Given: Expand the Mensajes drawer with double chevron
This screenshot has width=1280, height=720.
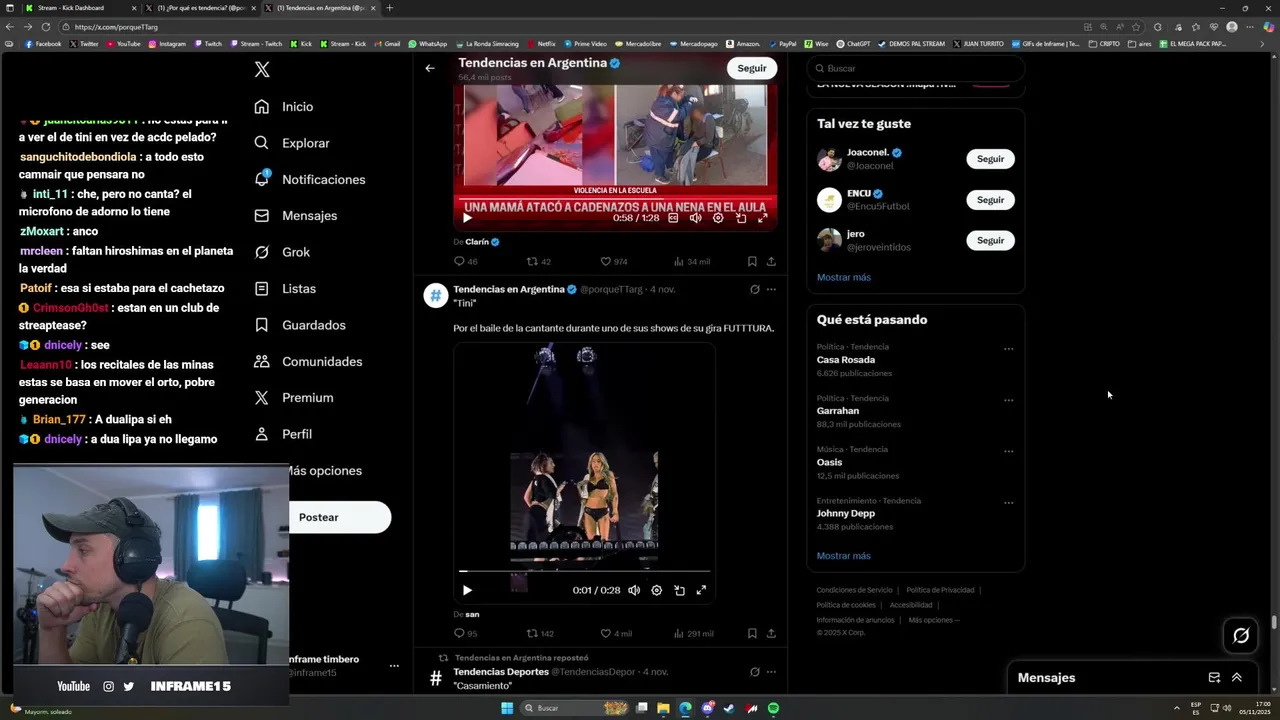Looking at the screenshot, I should 1237,677.
